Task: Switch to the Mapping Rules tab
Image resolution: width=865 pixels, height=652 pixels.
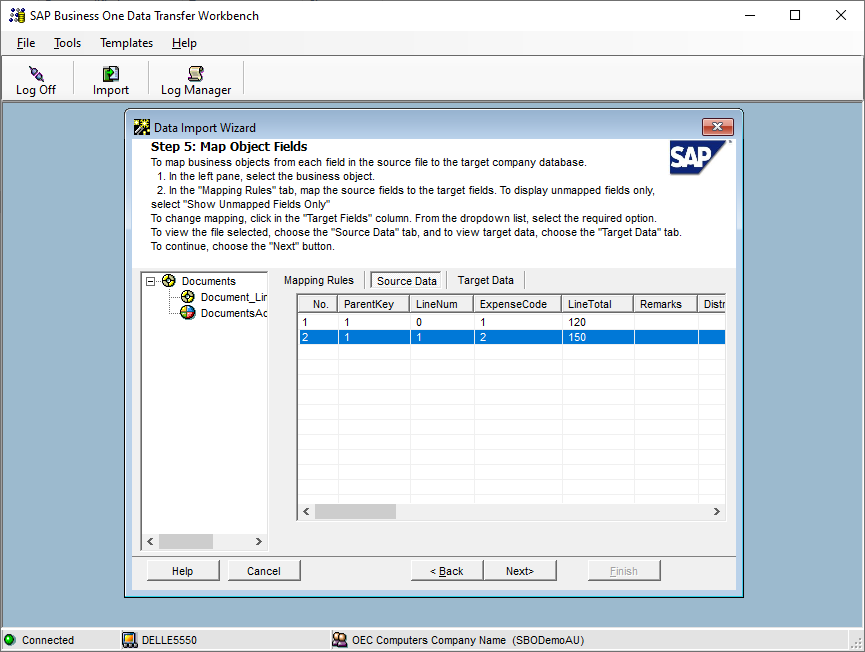Action: point(319,280)
